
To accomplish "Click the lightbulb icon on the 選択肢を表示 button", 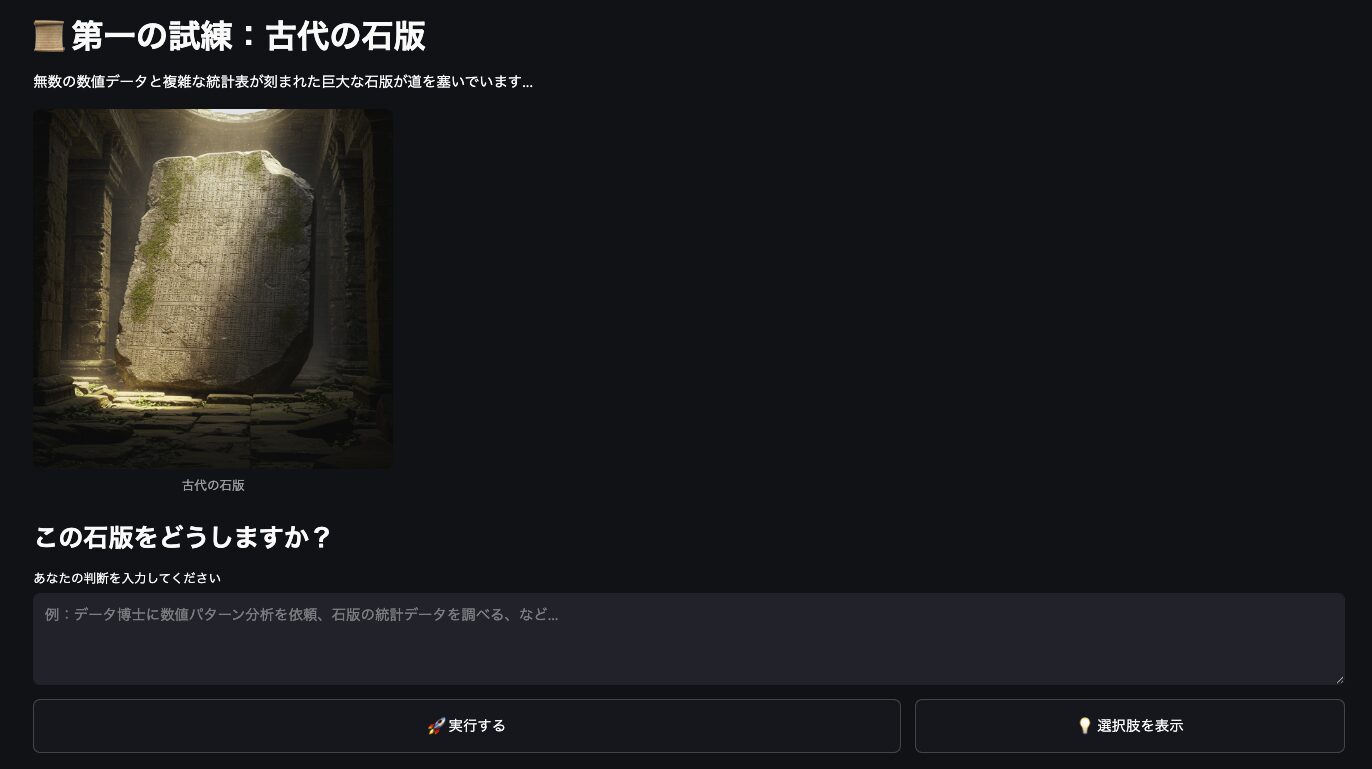I will click(1085, 726).
